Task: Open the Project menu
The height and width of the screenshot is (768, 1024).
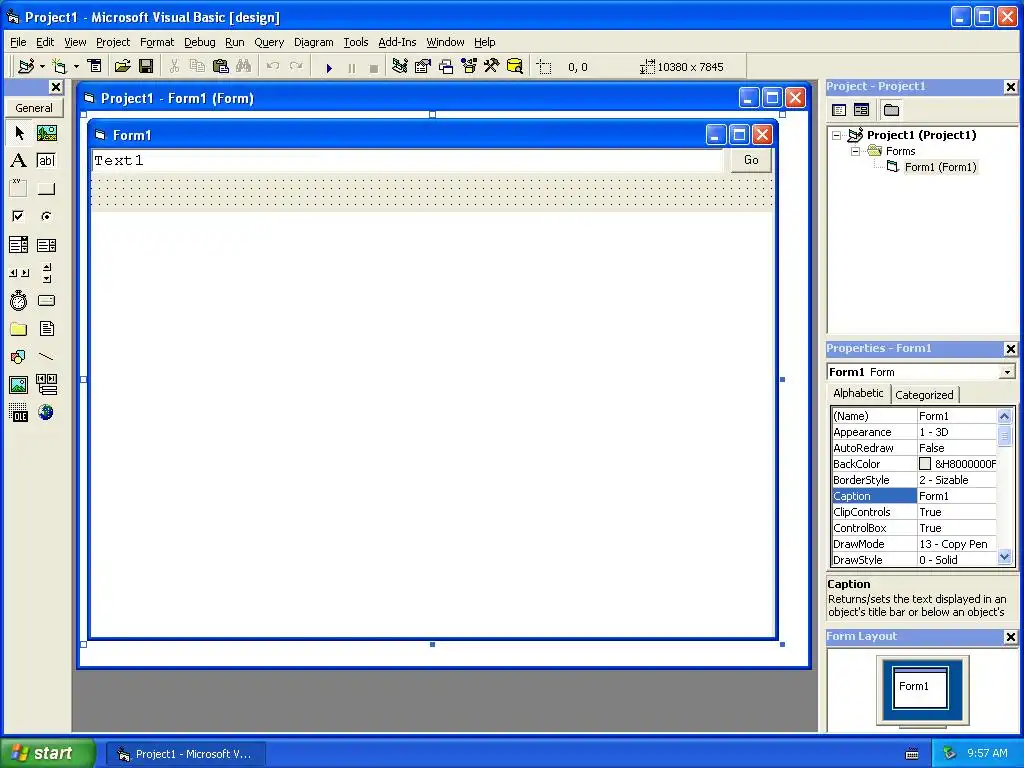Action: [113, 42]
